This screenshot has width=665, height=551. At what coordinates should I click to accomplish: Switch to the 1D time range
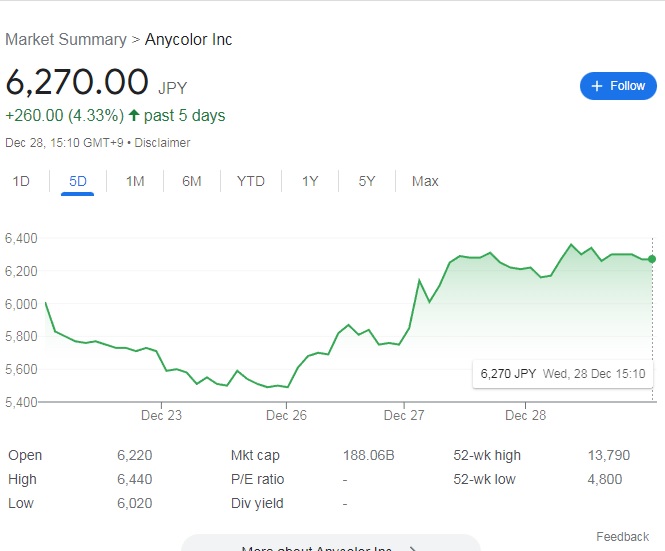[21, 181]
